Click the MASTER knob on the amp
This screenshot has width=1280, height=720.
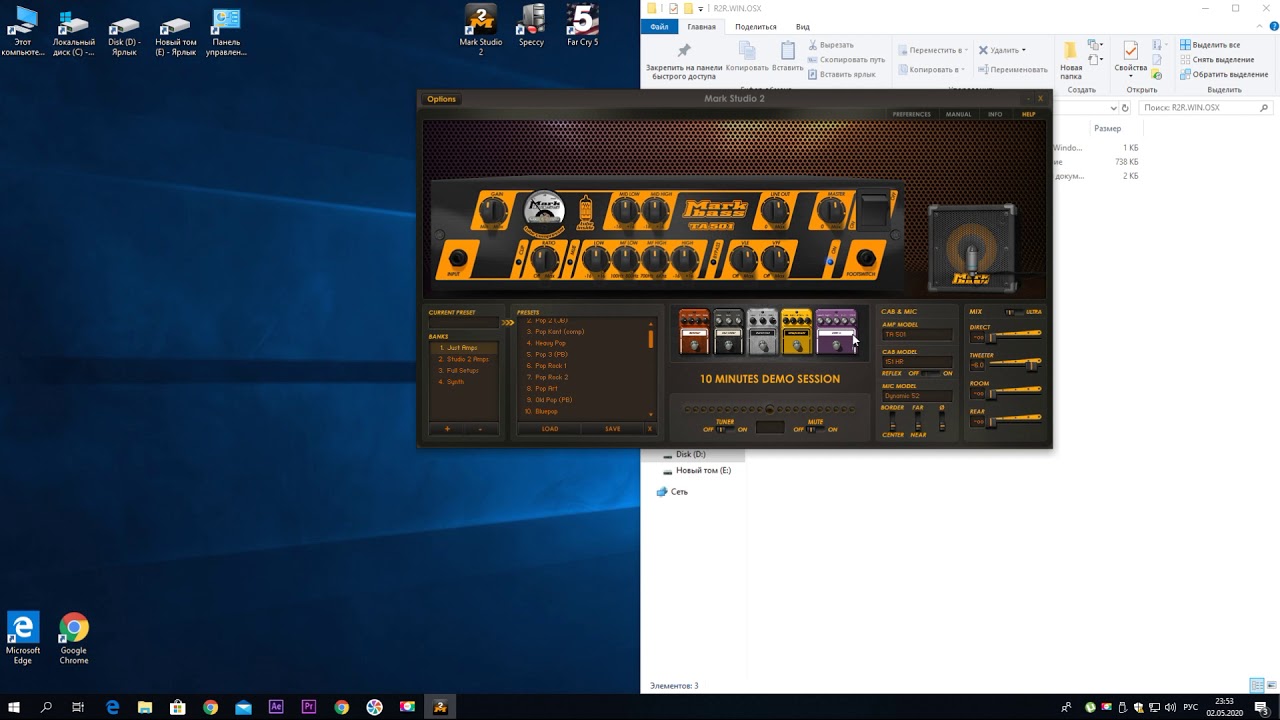pyautogui.click(x=831, y=211)
